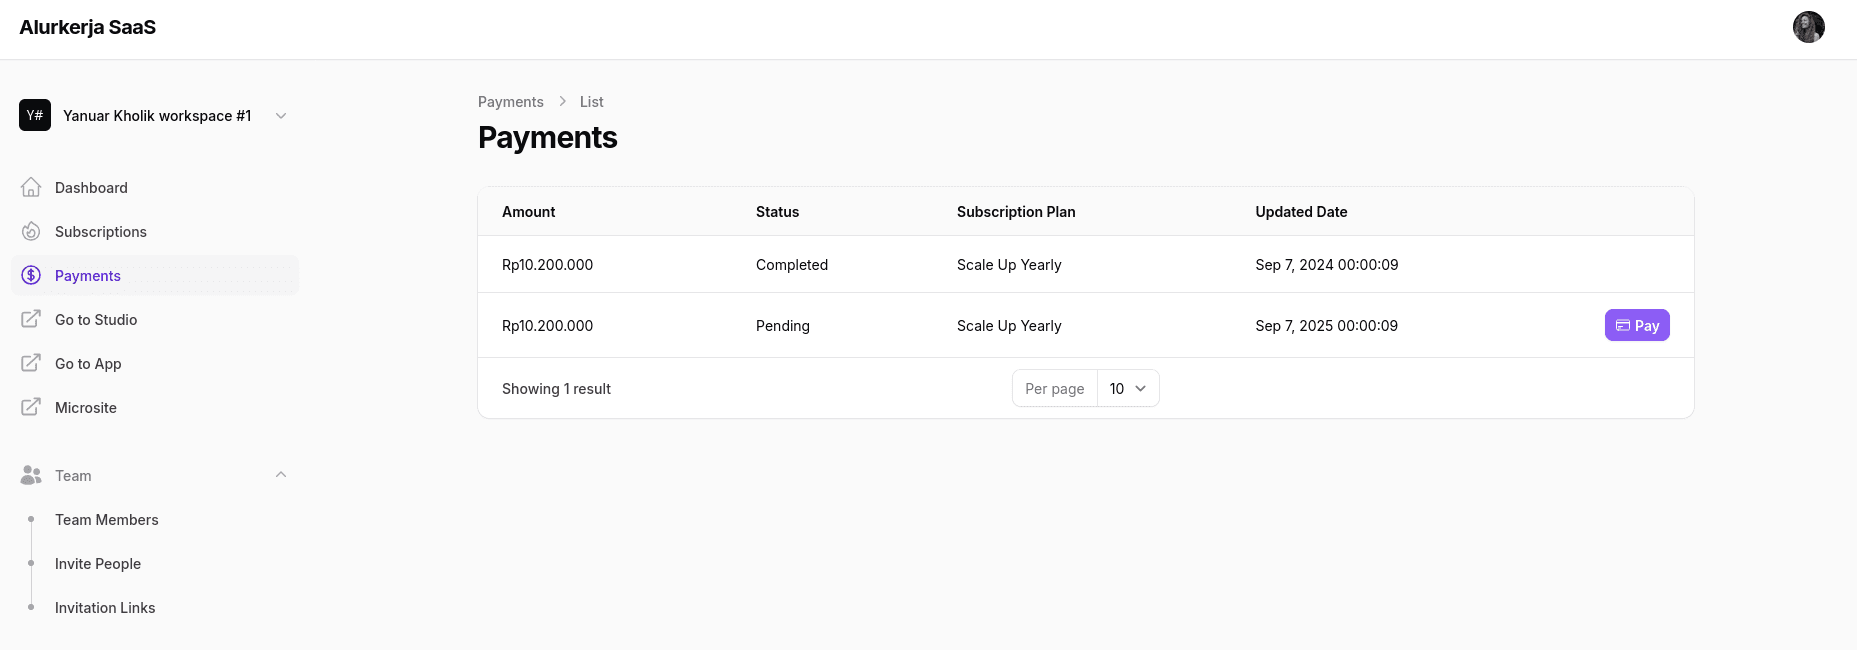Open Team Members in sidebar
The image size is (1857, 650).
[106, 520]
